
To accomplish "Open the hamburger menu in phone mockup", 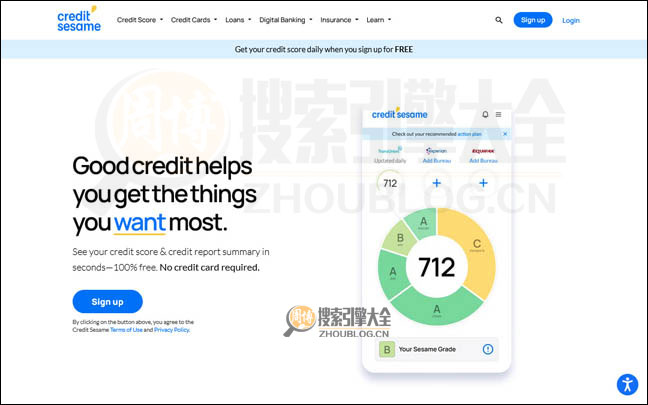I will point(498,114).
